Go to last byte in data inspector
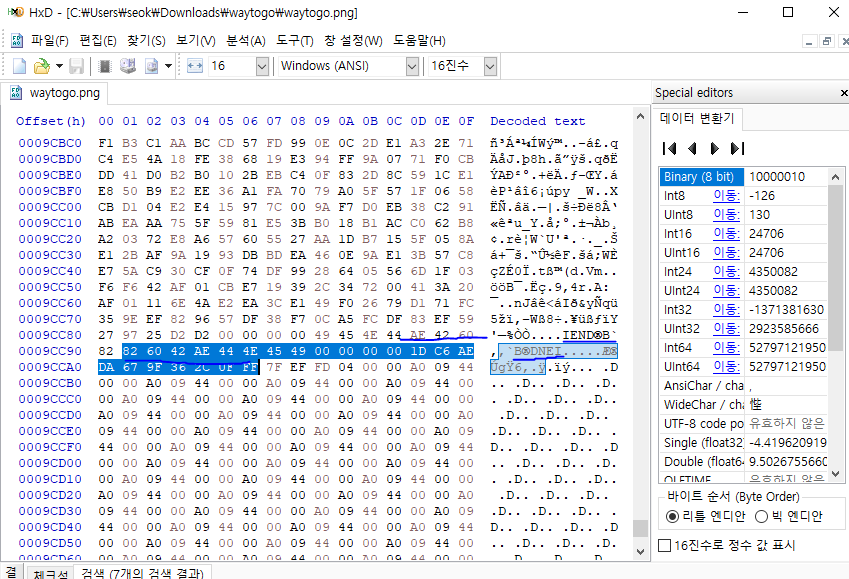849x579 pixels. 737,148
